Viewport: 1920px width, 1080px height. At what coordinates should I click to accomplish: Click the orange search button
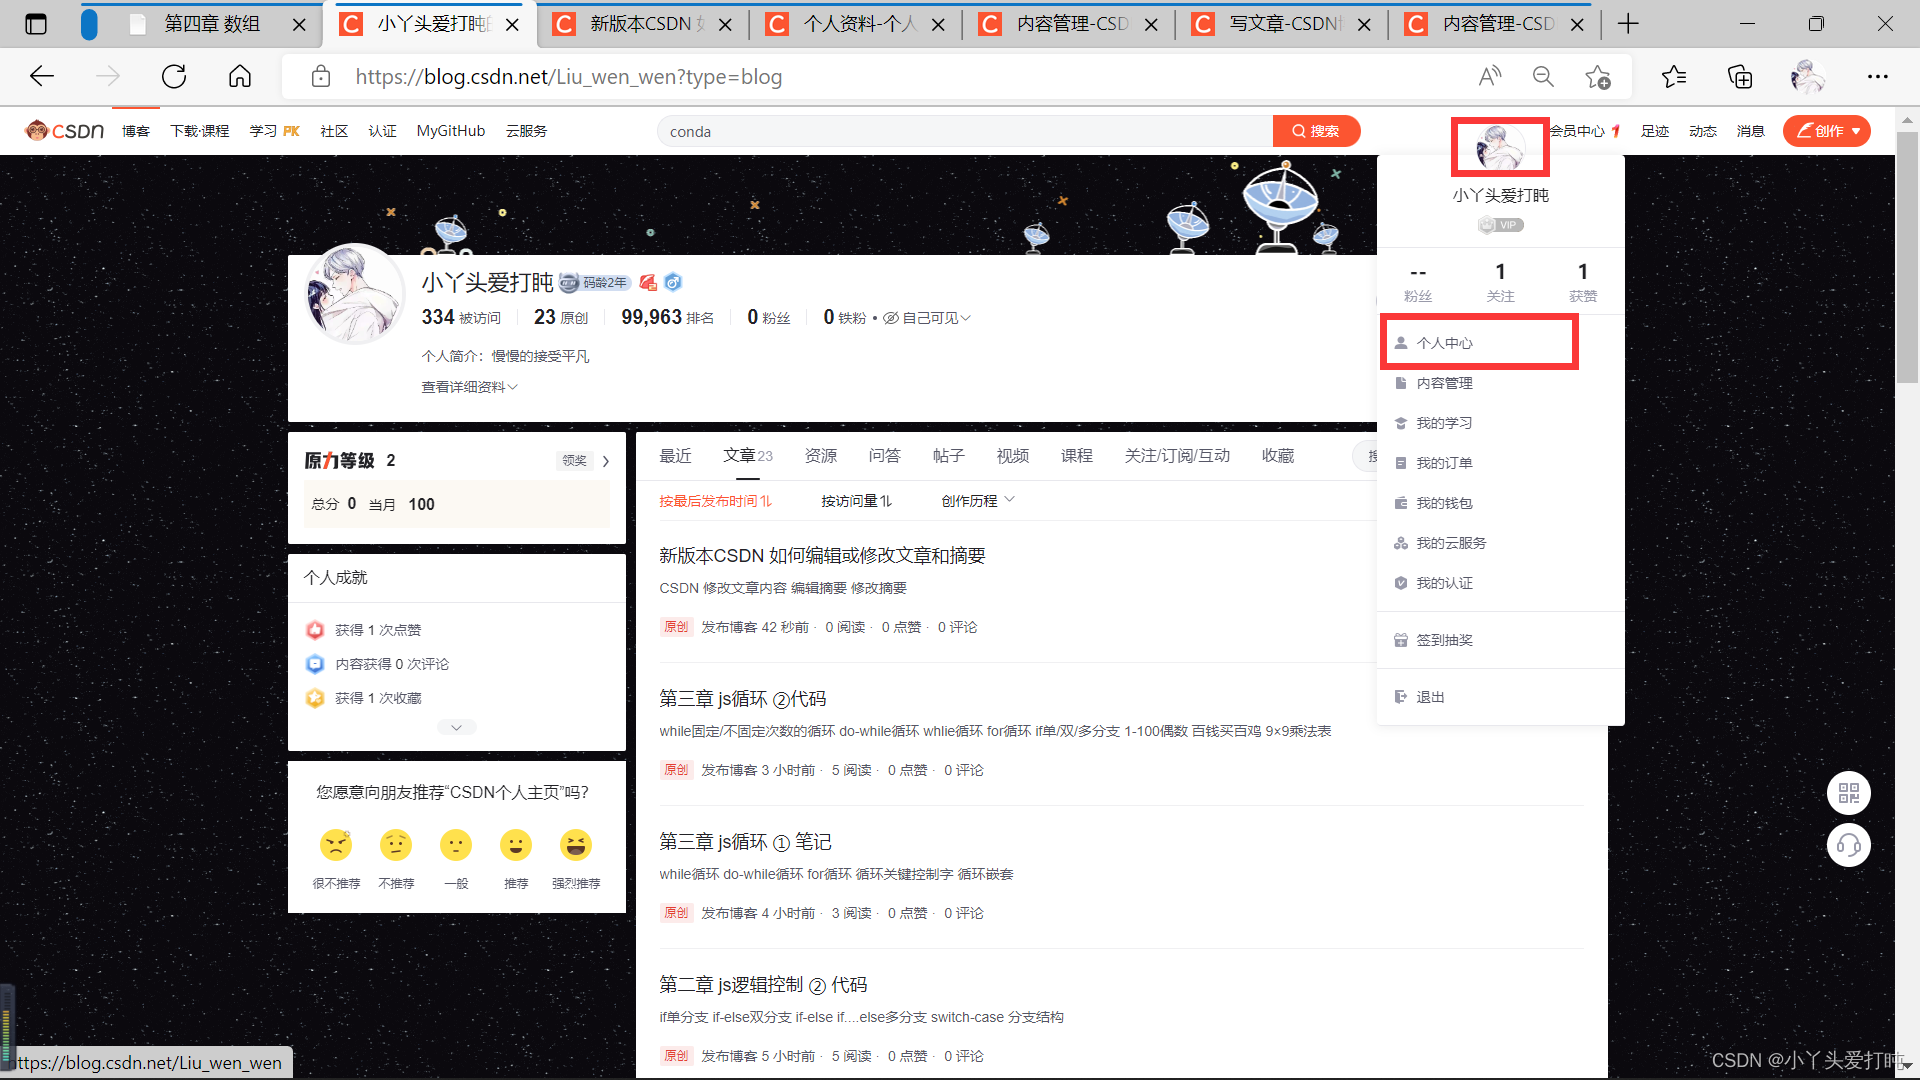coord(1315,131)
